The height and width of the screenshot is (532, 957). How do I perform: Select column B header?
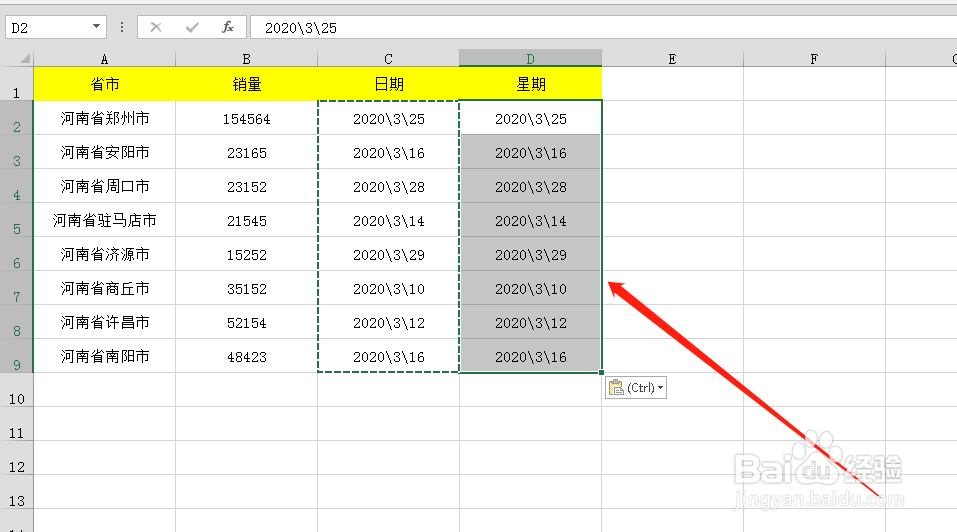(x=247, y=59)
